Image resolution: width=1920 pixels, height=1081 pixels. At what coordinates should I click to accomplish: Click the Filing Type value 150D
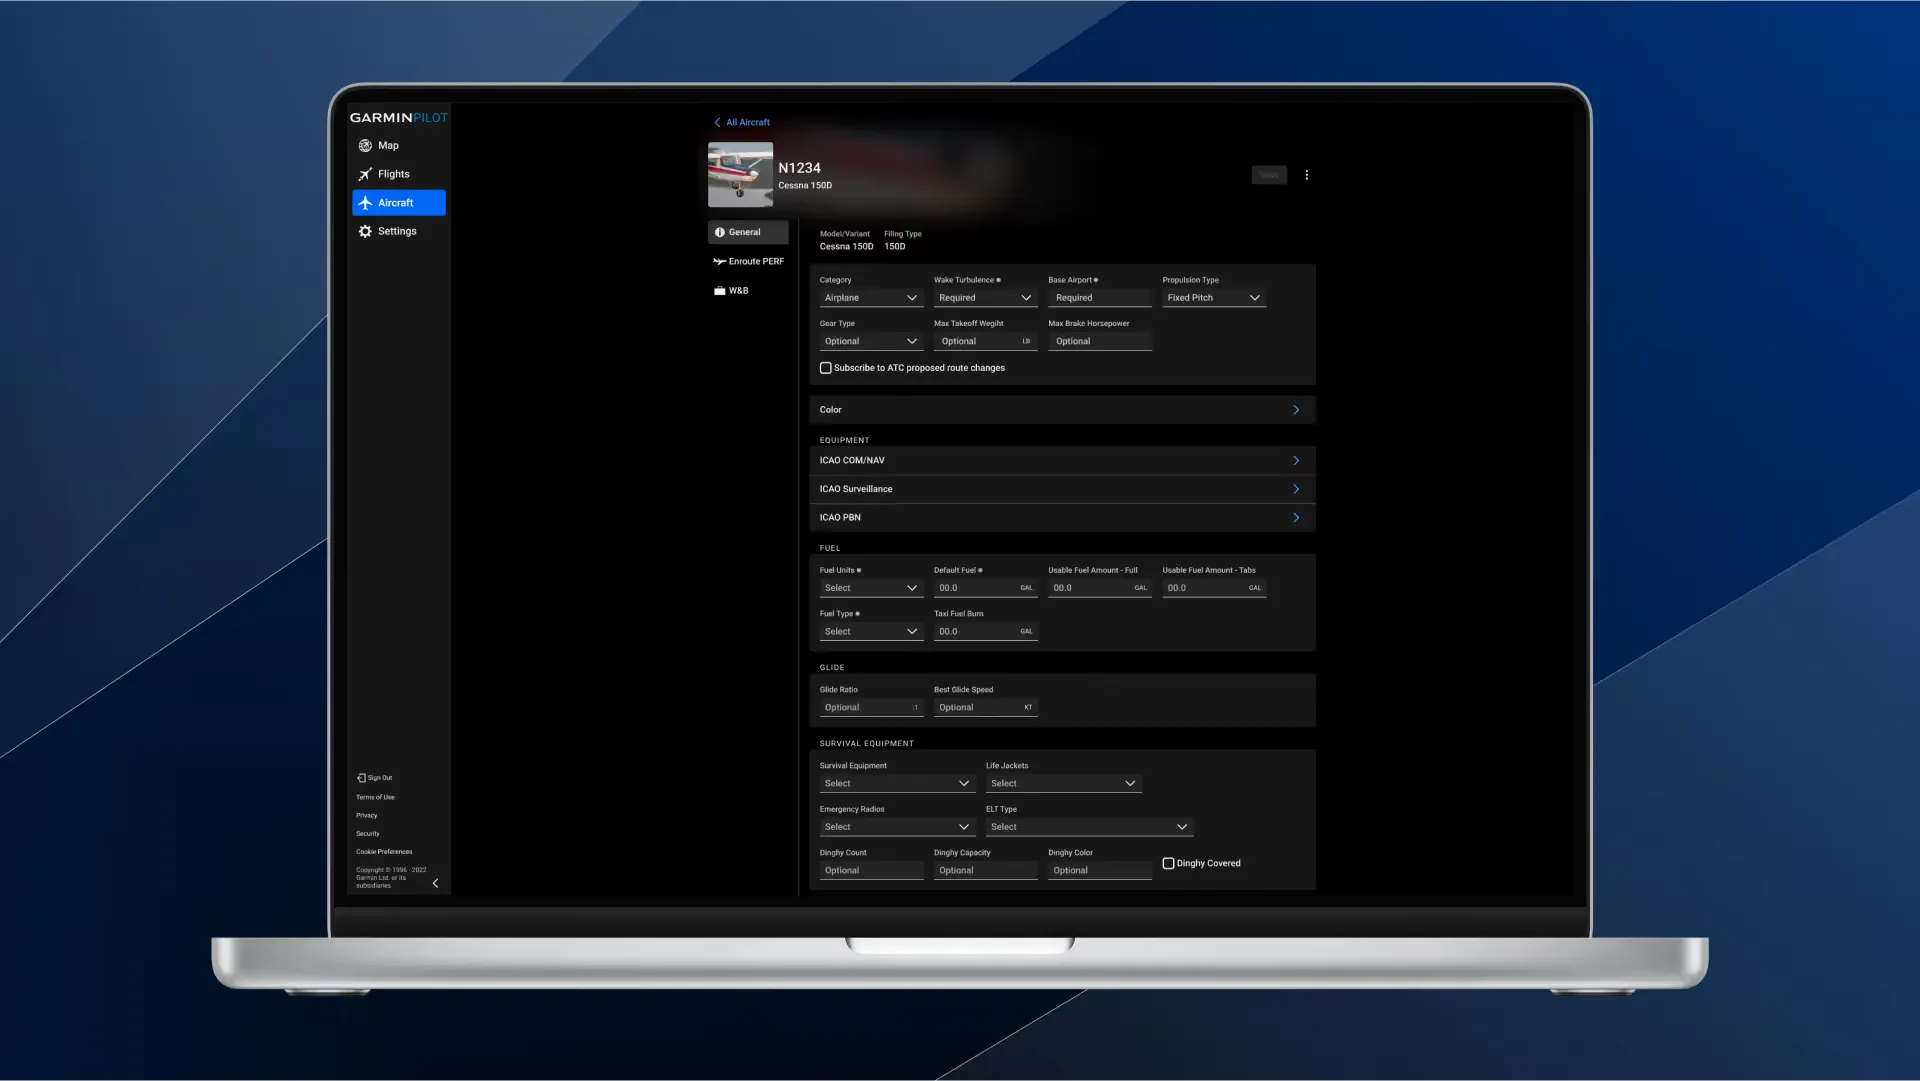point(894,246)
